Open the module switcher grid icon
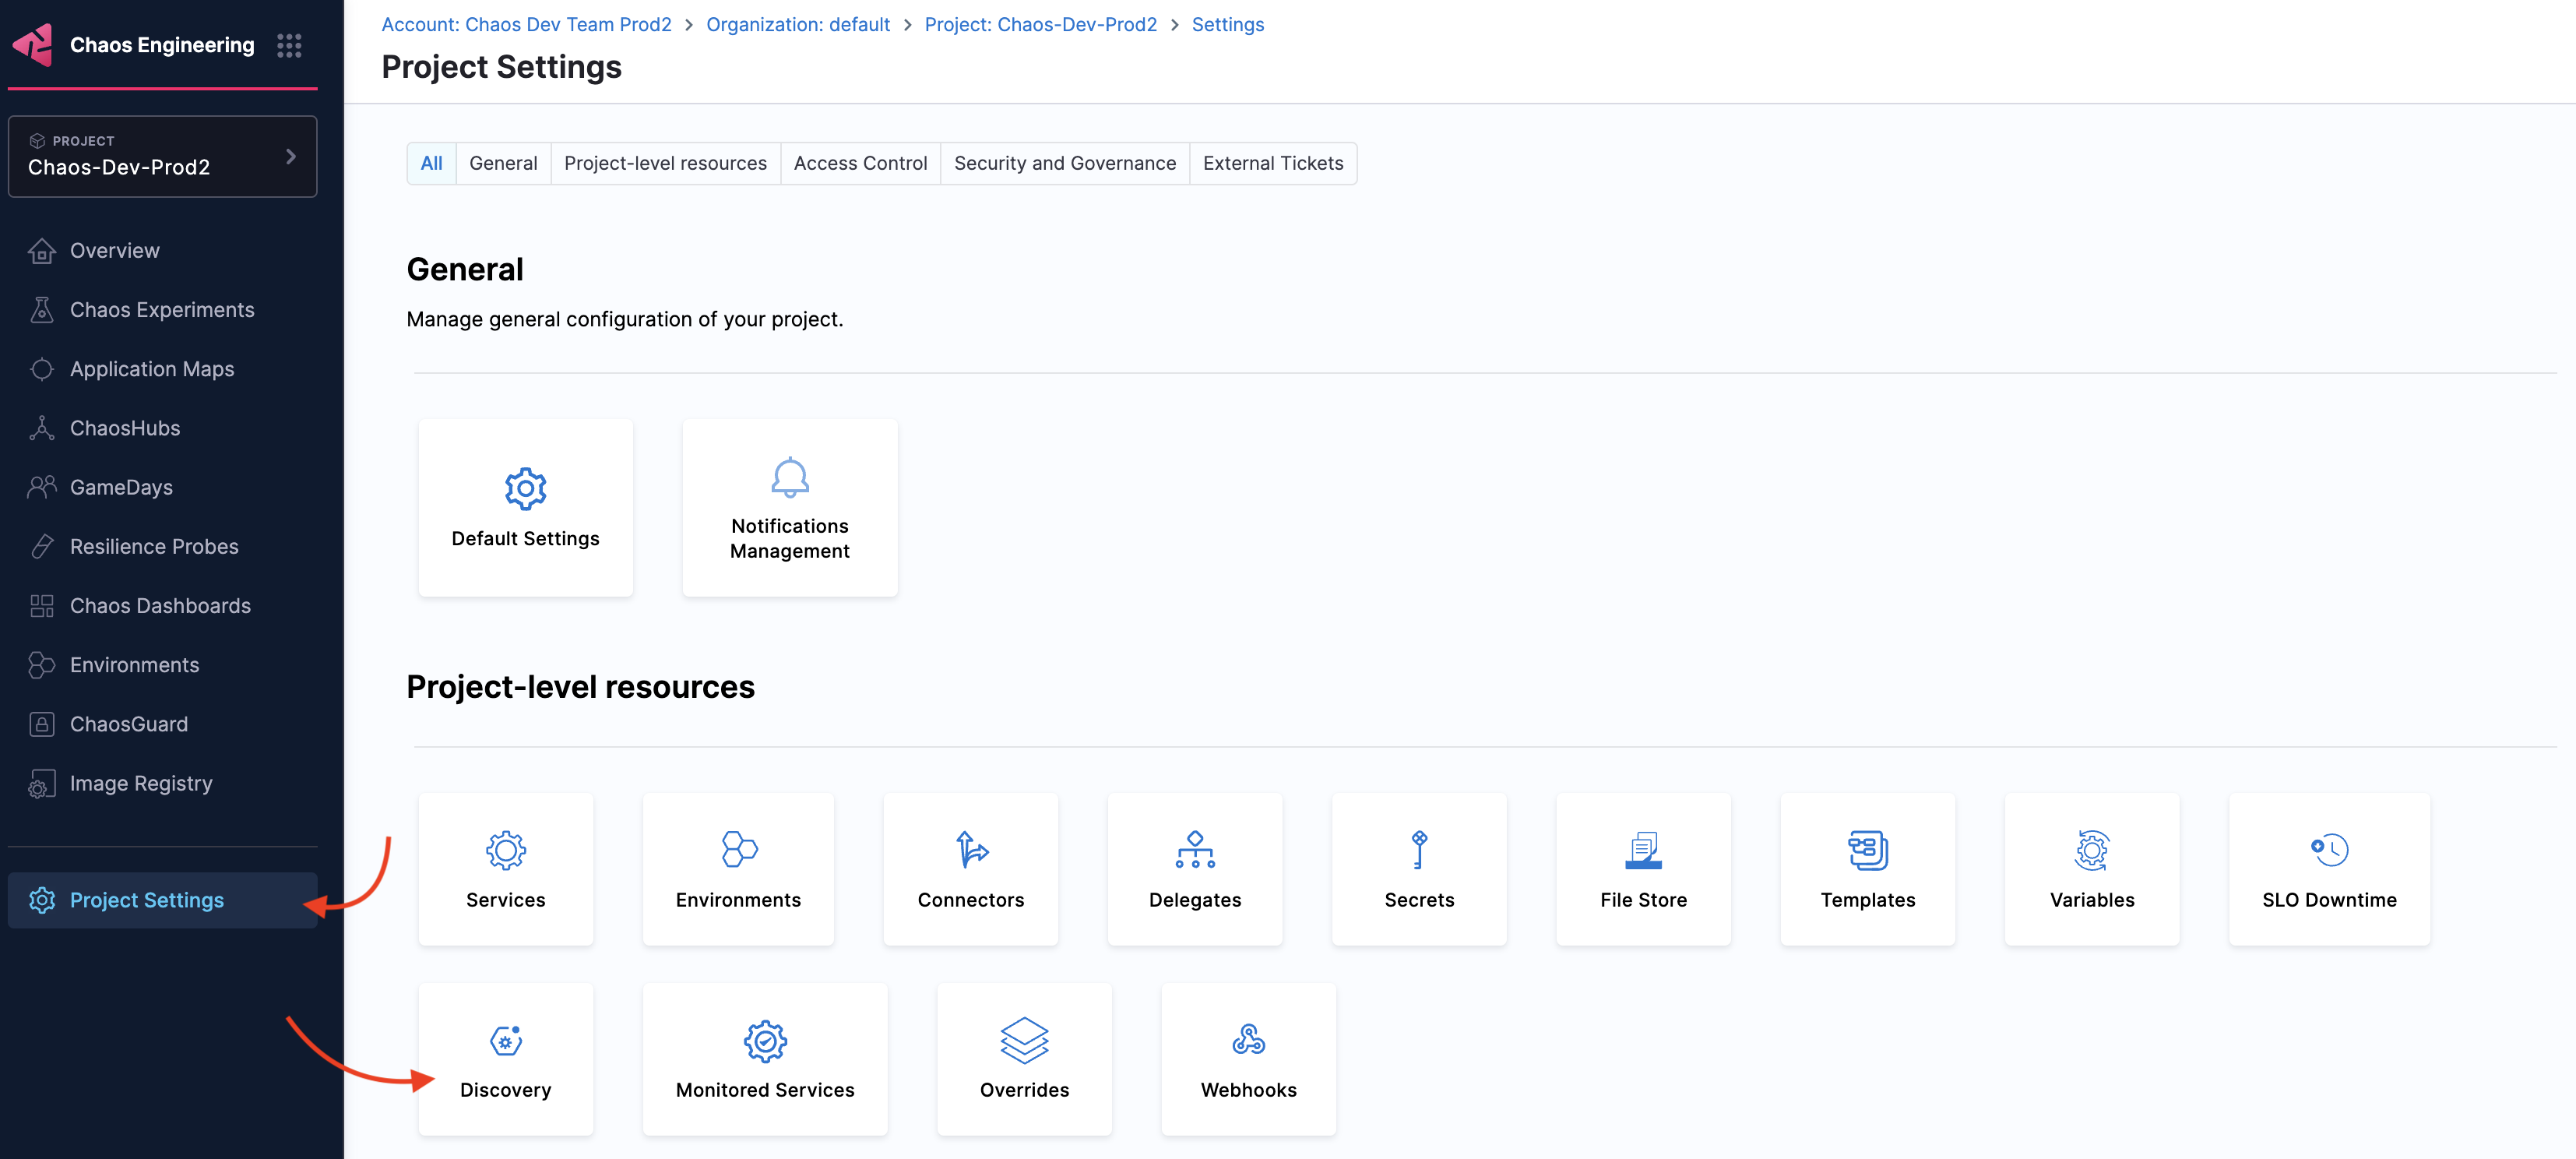2576x1159 pixels. [289, 45]
